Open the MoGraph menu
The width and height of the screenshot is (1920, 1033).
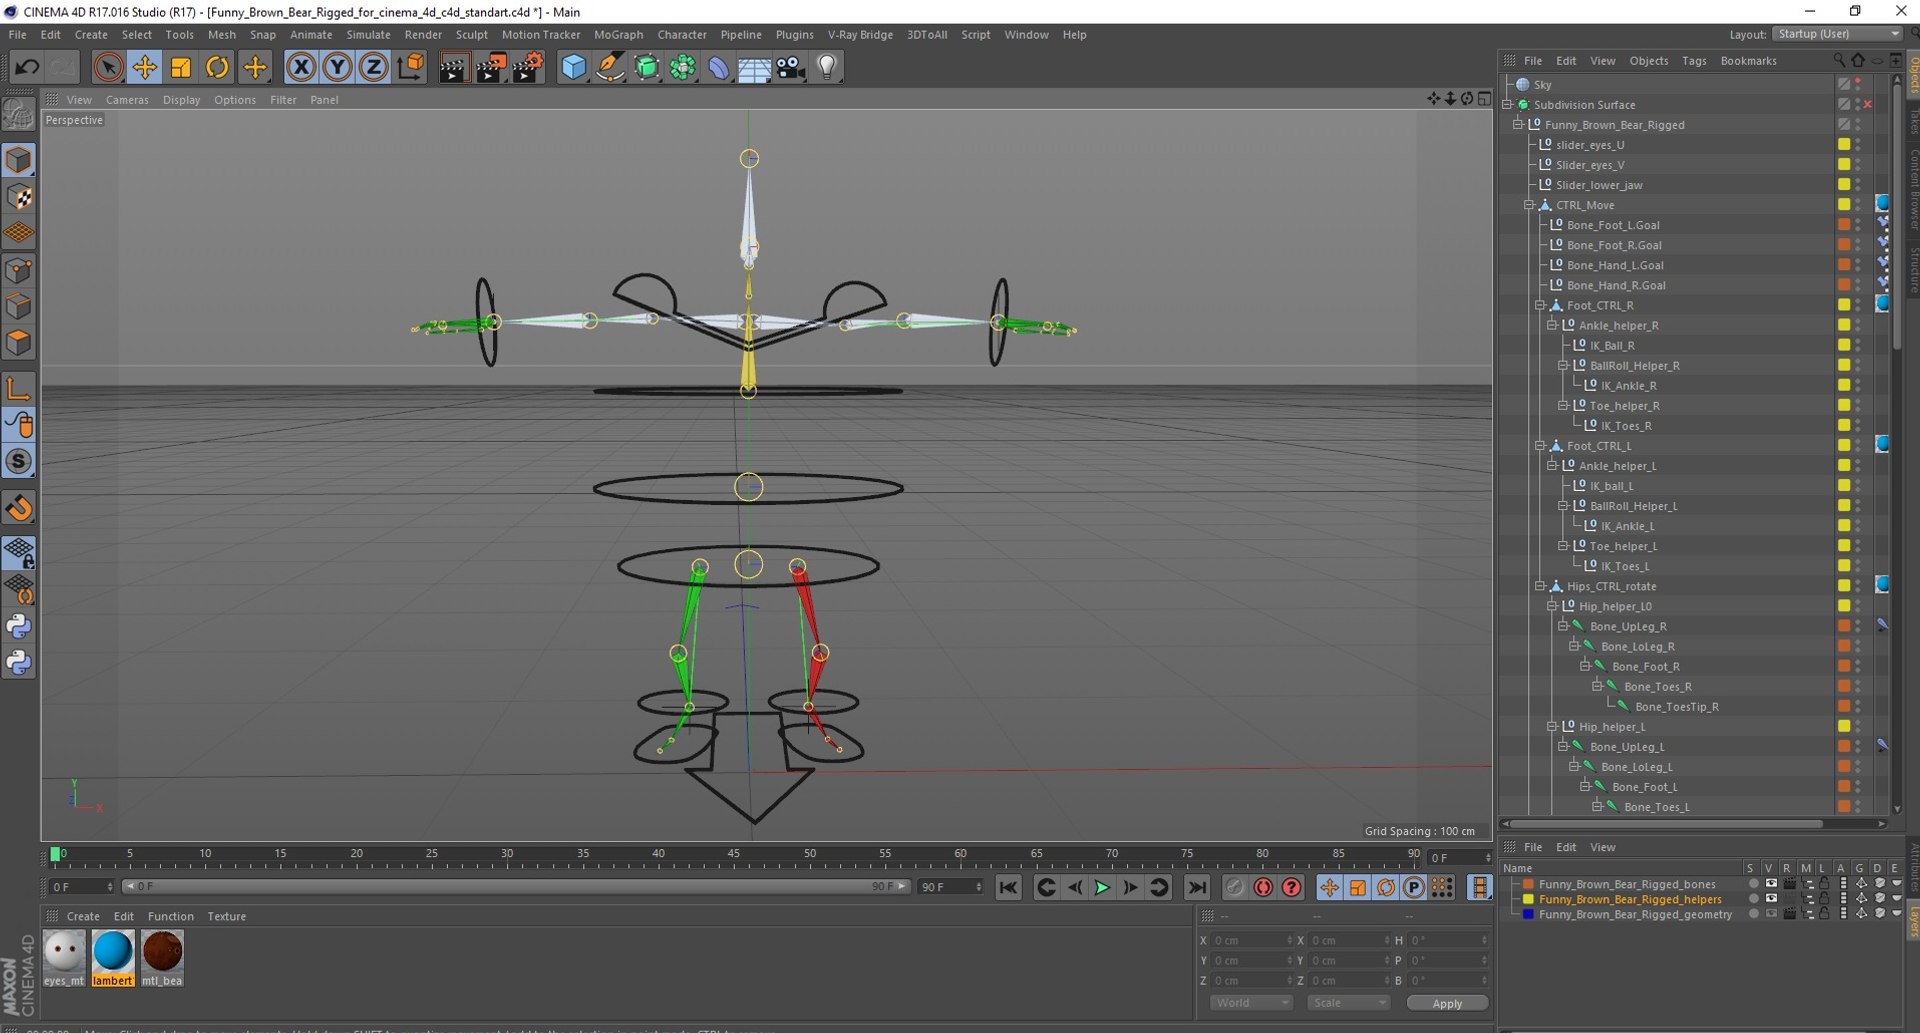(618, 34)
